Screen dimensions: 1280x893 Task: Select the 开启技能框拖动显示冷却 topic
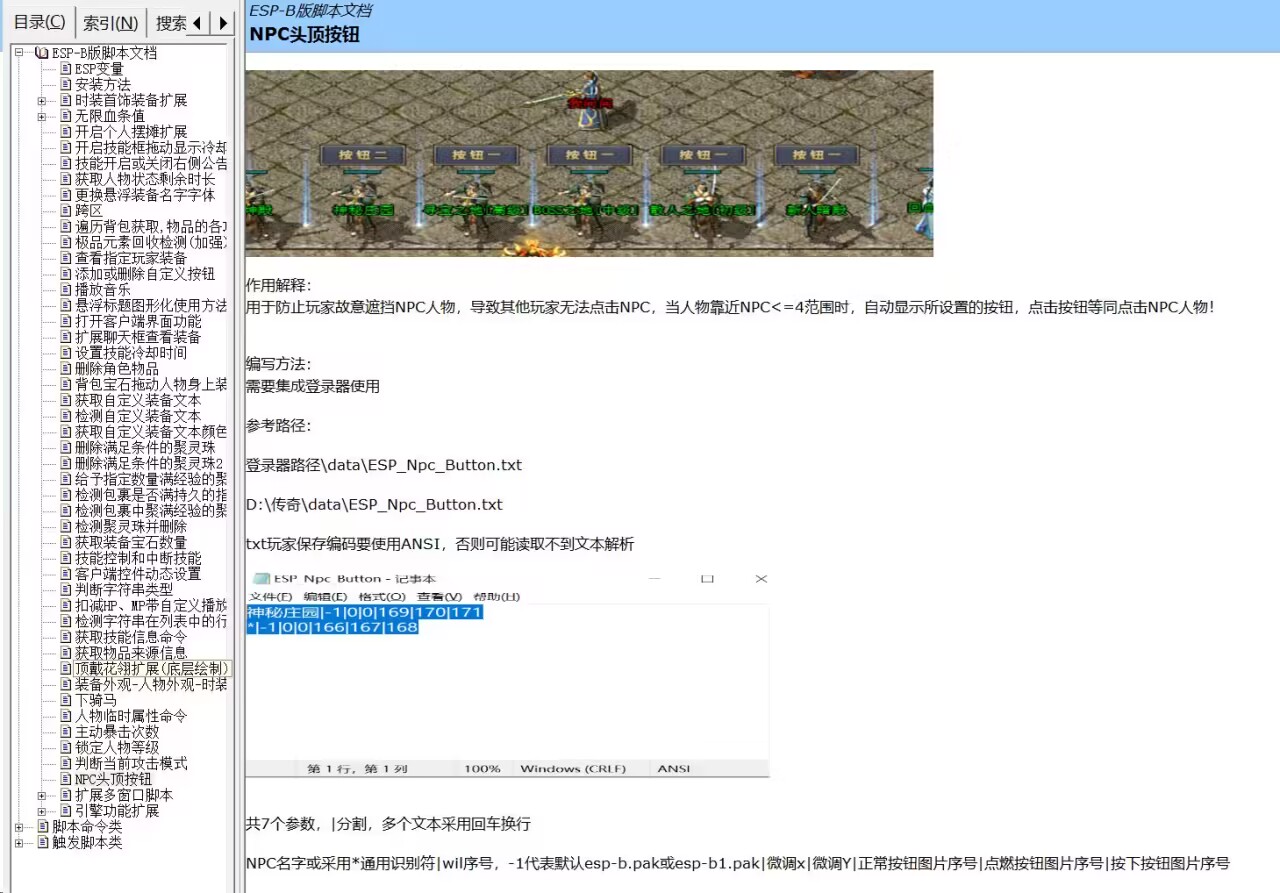click(x=151, y=148)
